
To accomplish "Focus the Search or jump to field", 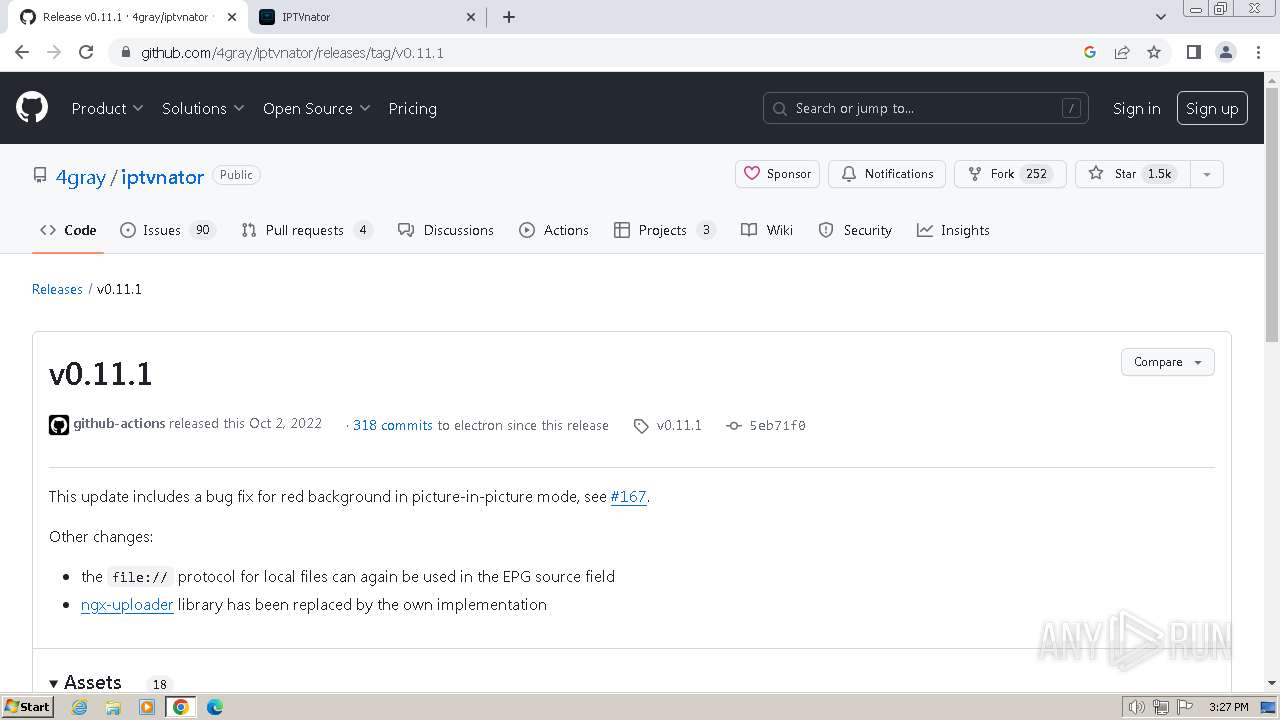I will pyautogui.click(x=926, y=108).
